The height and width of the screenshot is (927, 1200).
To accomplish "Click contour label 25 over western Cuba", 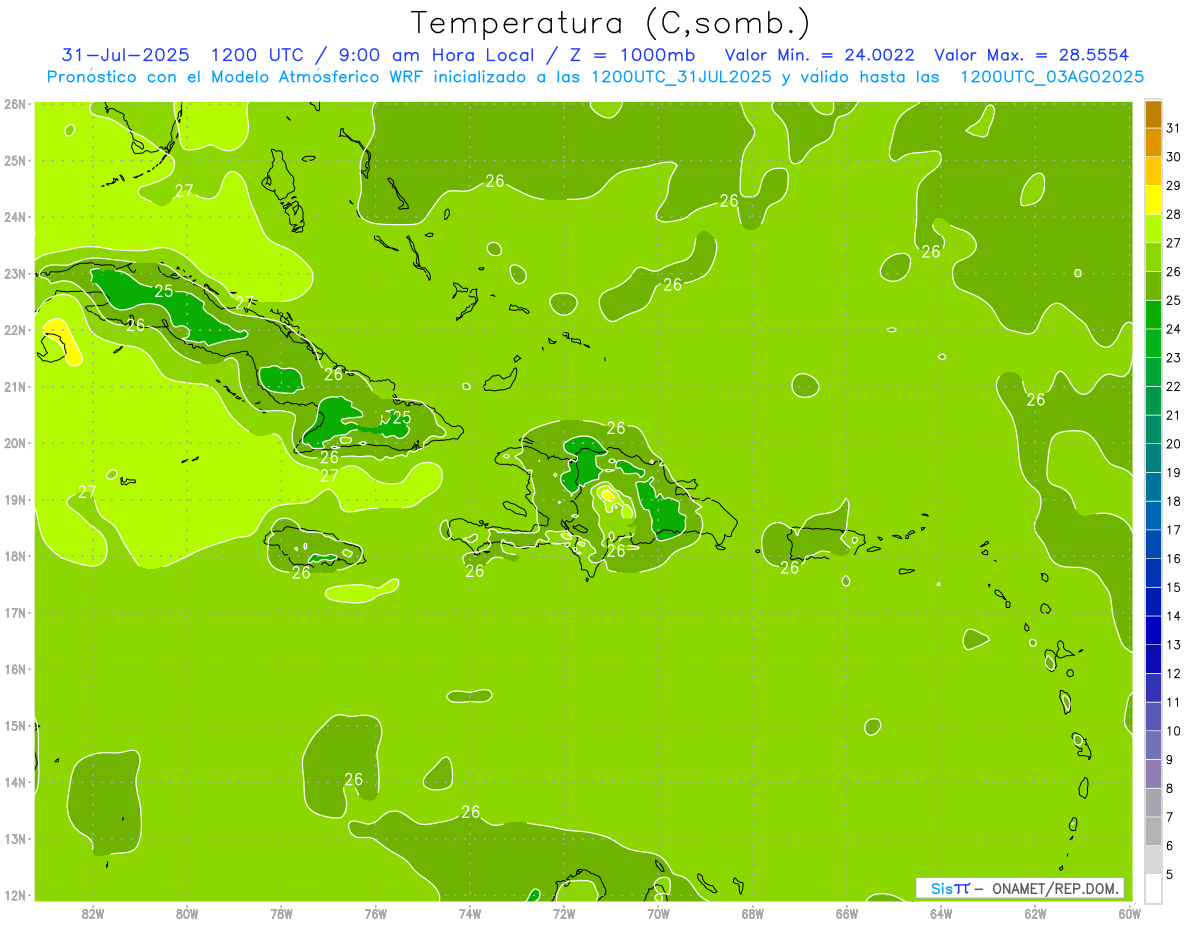I will (164, 291).
